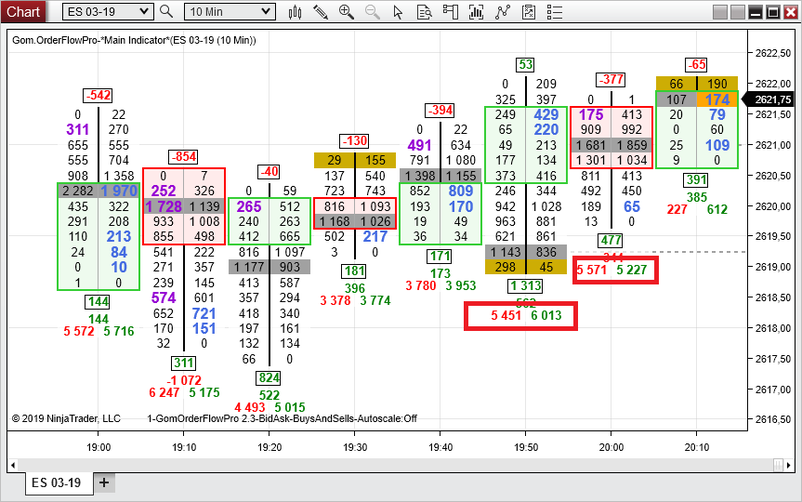Open the Indicators dialog icon
The image size is (802, 502).
click(x=503, y=12)
